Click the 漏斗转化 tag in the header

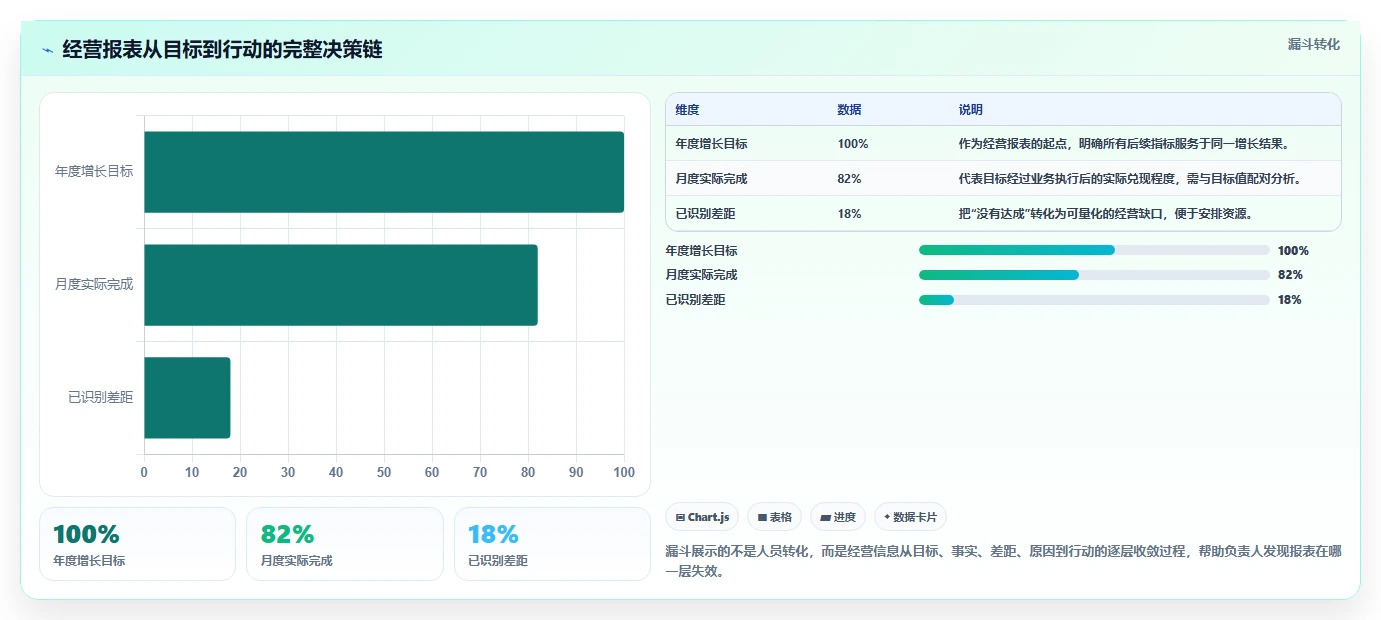tap(1313, 44)
